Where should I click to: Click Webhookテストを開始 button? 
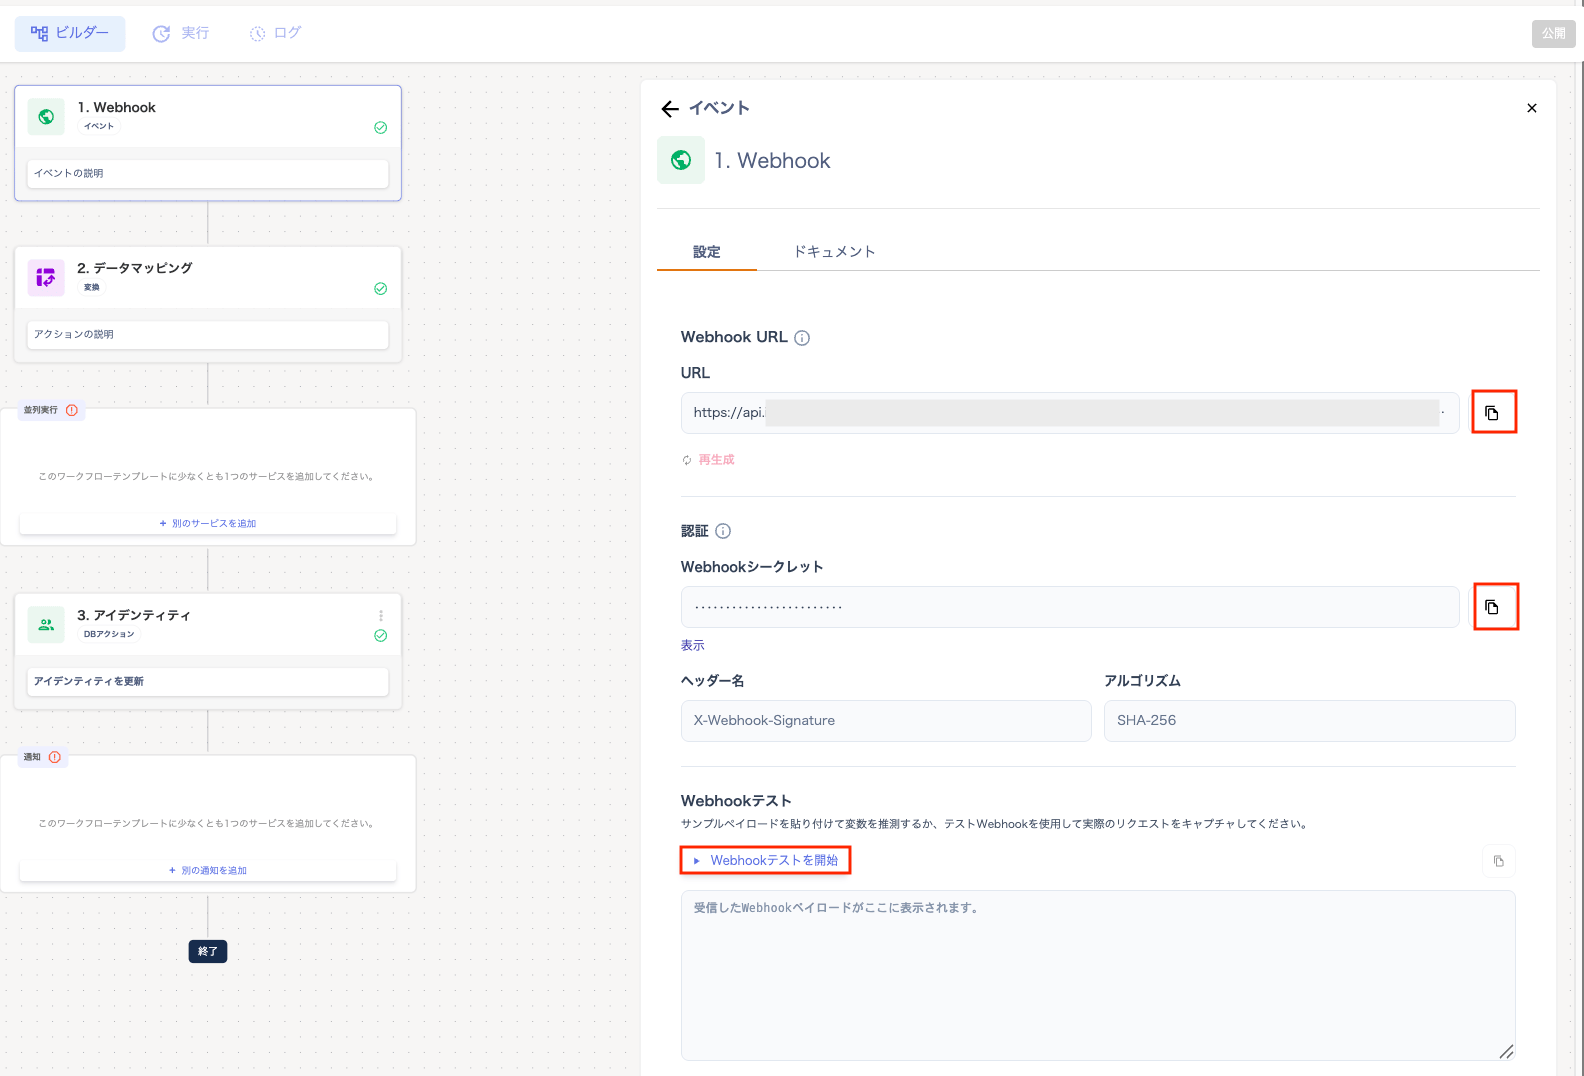pos(765,860)
